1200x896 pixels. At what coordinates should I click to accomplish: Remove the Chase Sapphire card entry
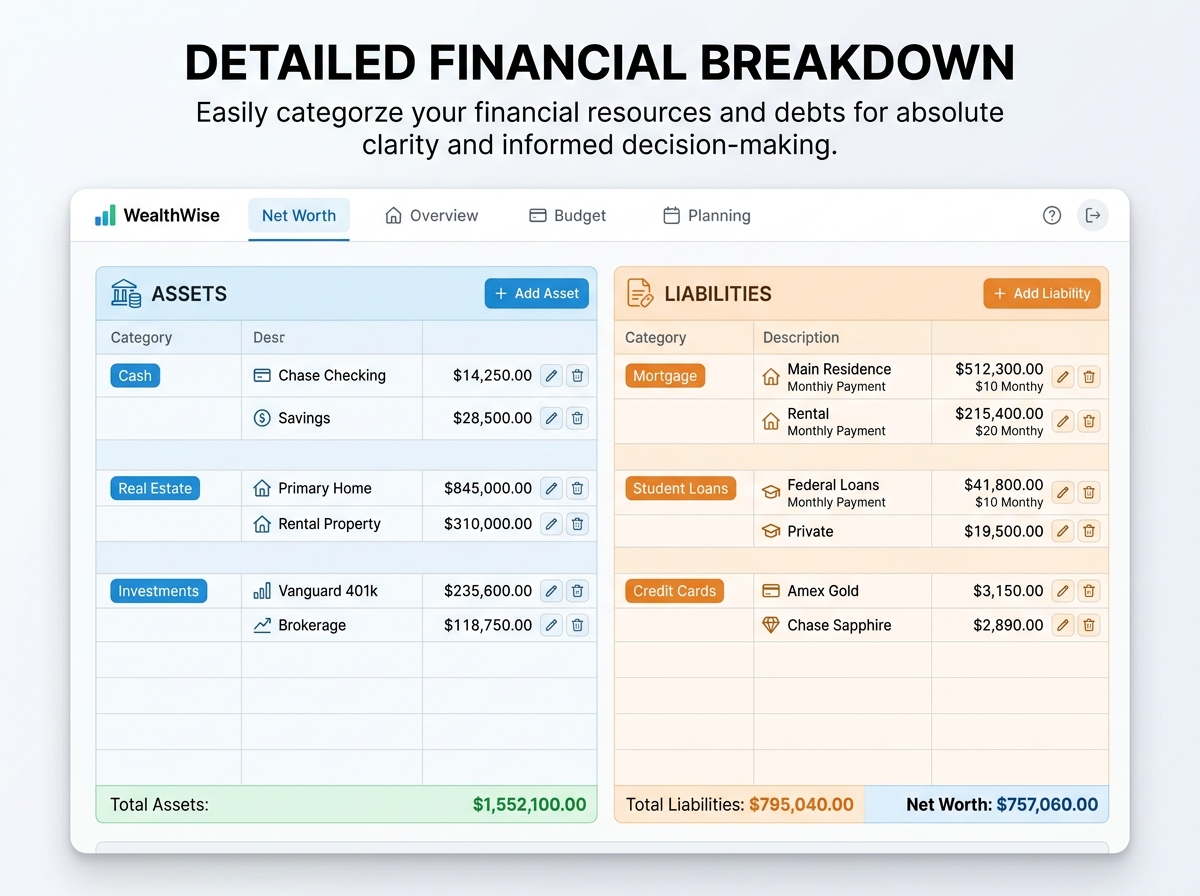click(x=1089, y=625)
